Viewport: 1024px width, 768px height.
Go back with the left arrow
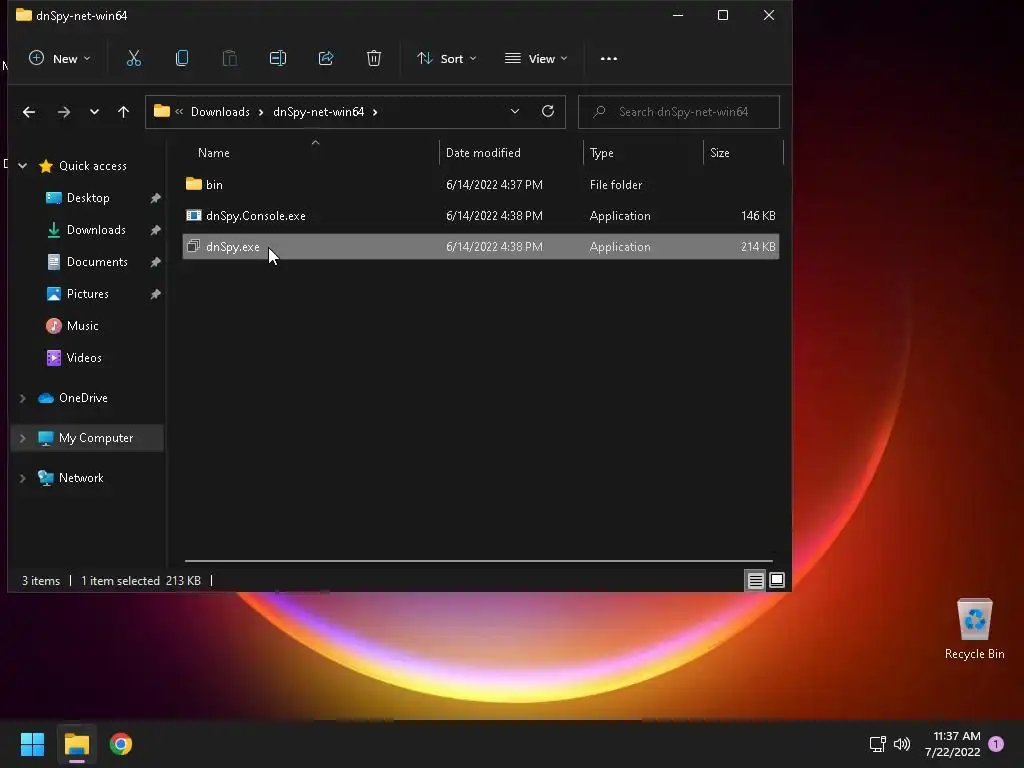coord(29,112)
